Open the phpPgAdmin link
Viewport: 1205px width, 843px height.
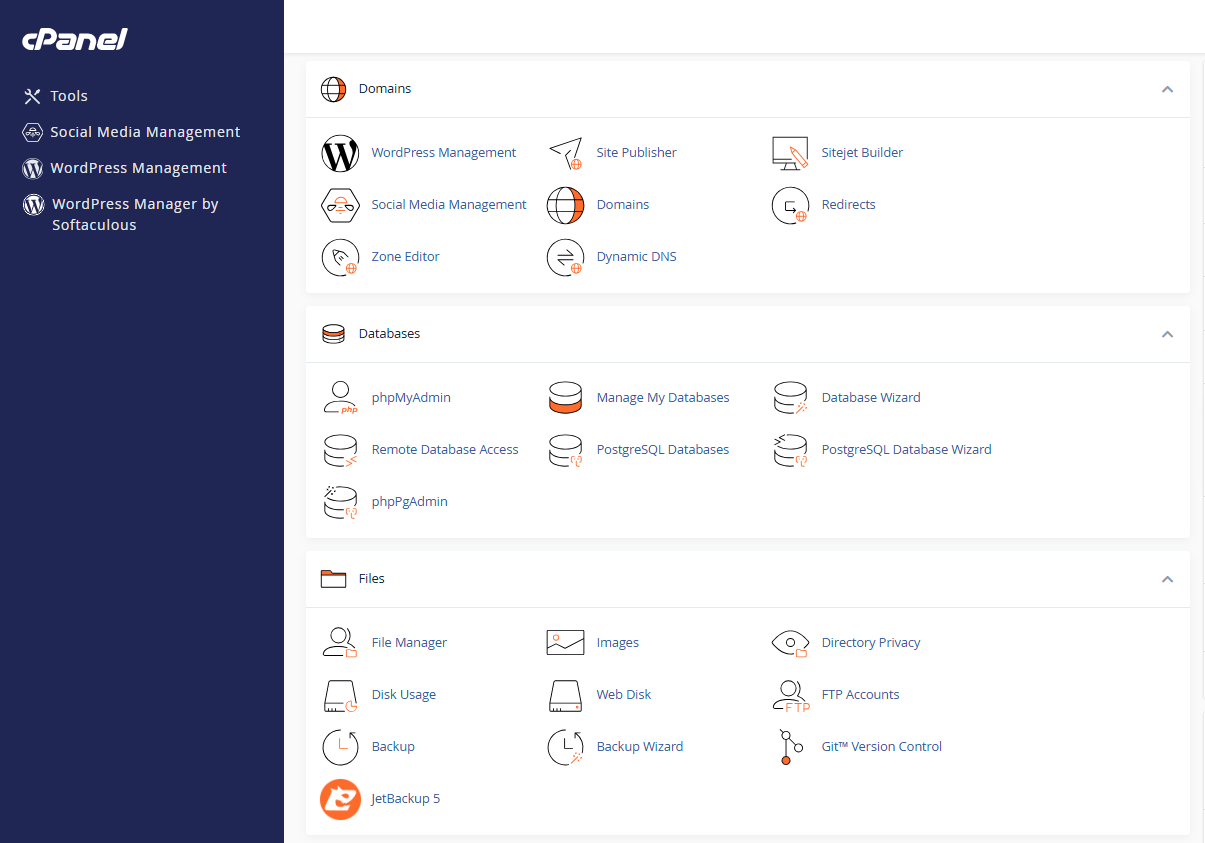[x=409, y=502]
